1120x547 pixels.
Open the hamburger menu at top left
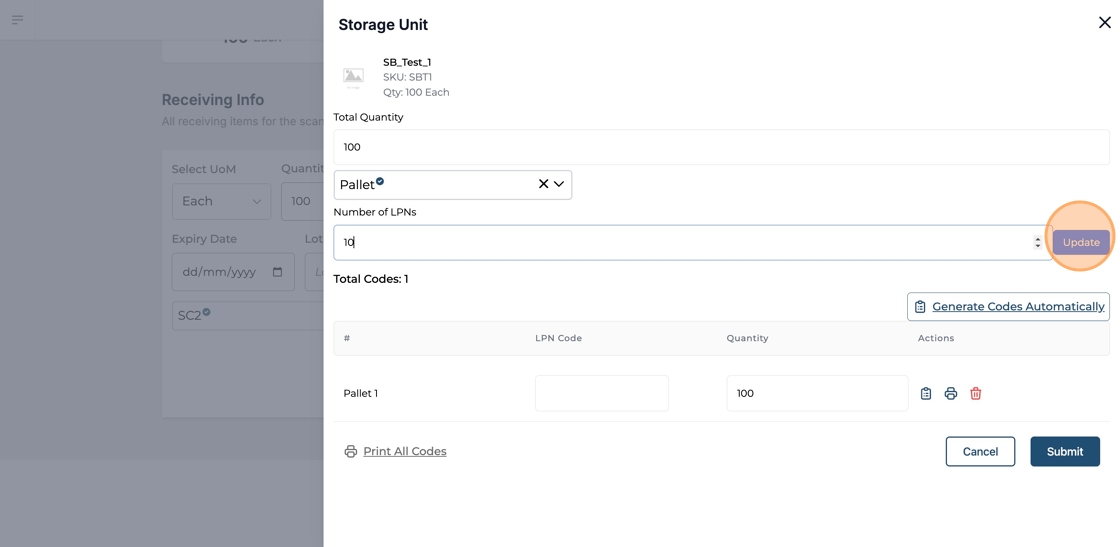17,20
